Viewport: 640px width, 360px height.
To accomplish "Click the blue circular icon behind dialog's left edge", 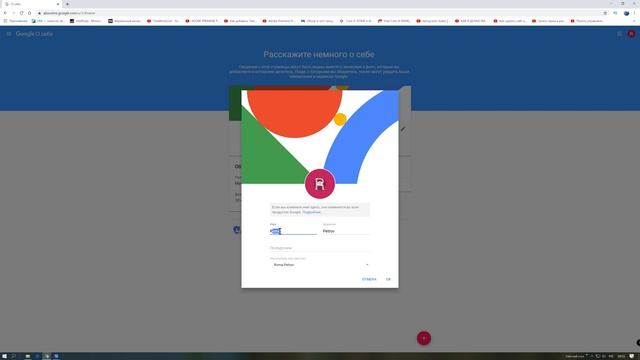I will [237, 230].
